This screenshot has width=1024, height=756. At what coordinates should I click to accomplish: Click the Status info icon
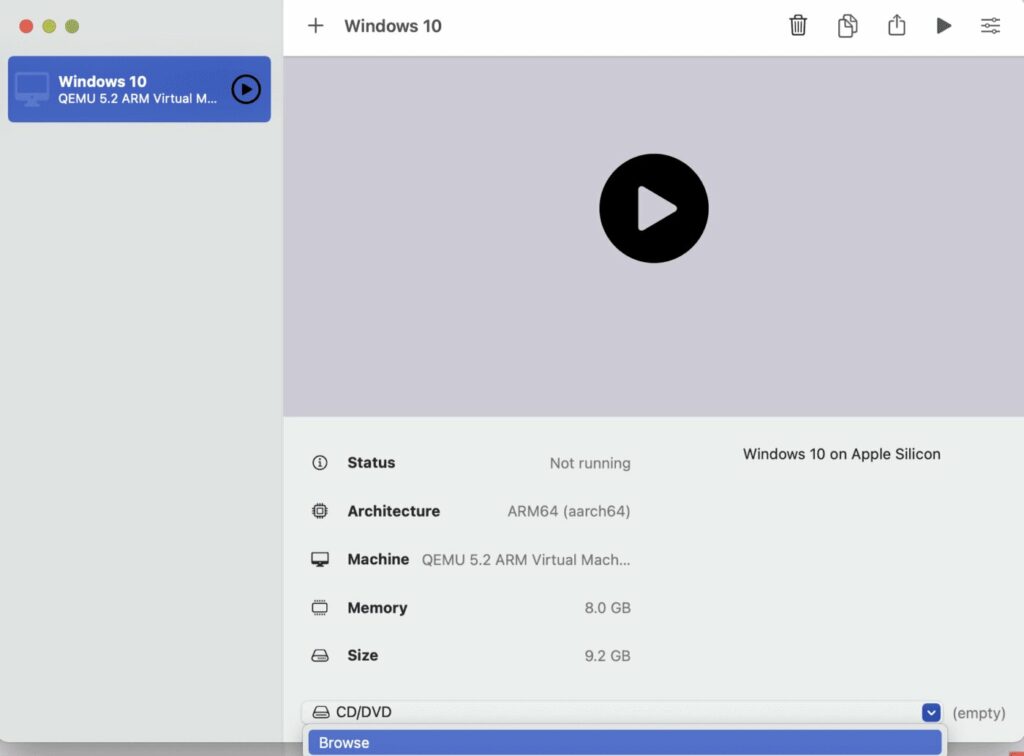pyautogui.click(x=319, y=462)
